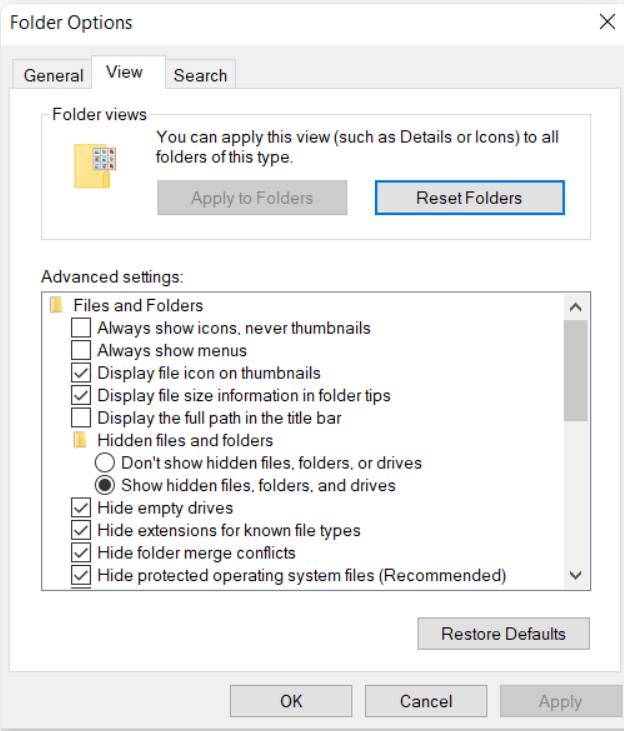Image resolution: width=624 pixels, height=731 pixels.
Task: Open the Search tab
Action: 201,75
